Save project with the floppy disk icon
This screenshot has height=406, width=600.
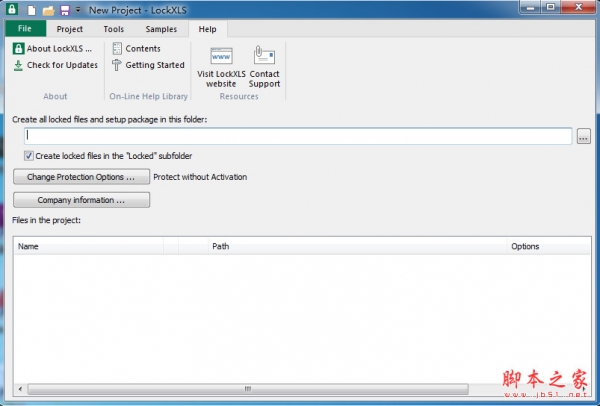coord(65,10)
